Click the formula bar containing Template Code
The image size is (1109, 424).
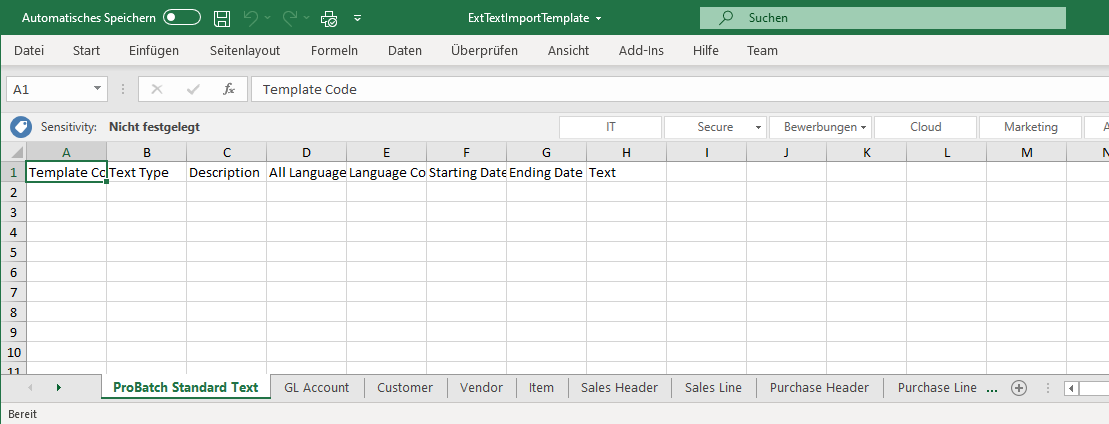coord(680,89)
